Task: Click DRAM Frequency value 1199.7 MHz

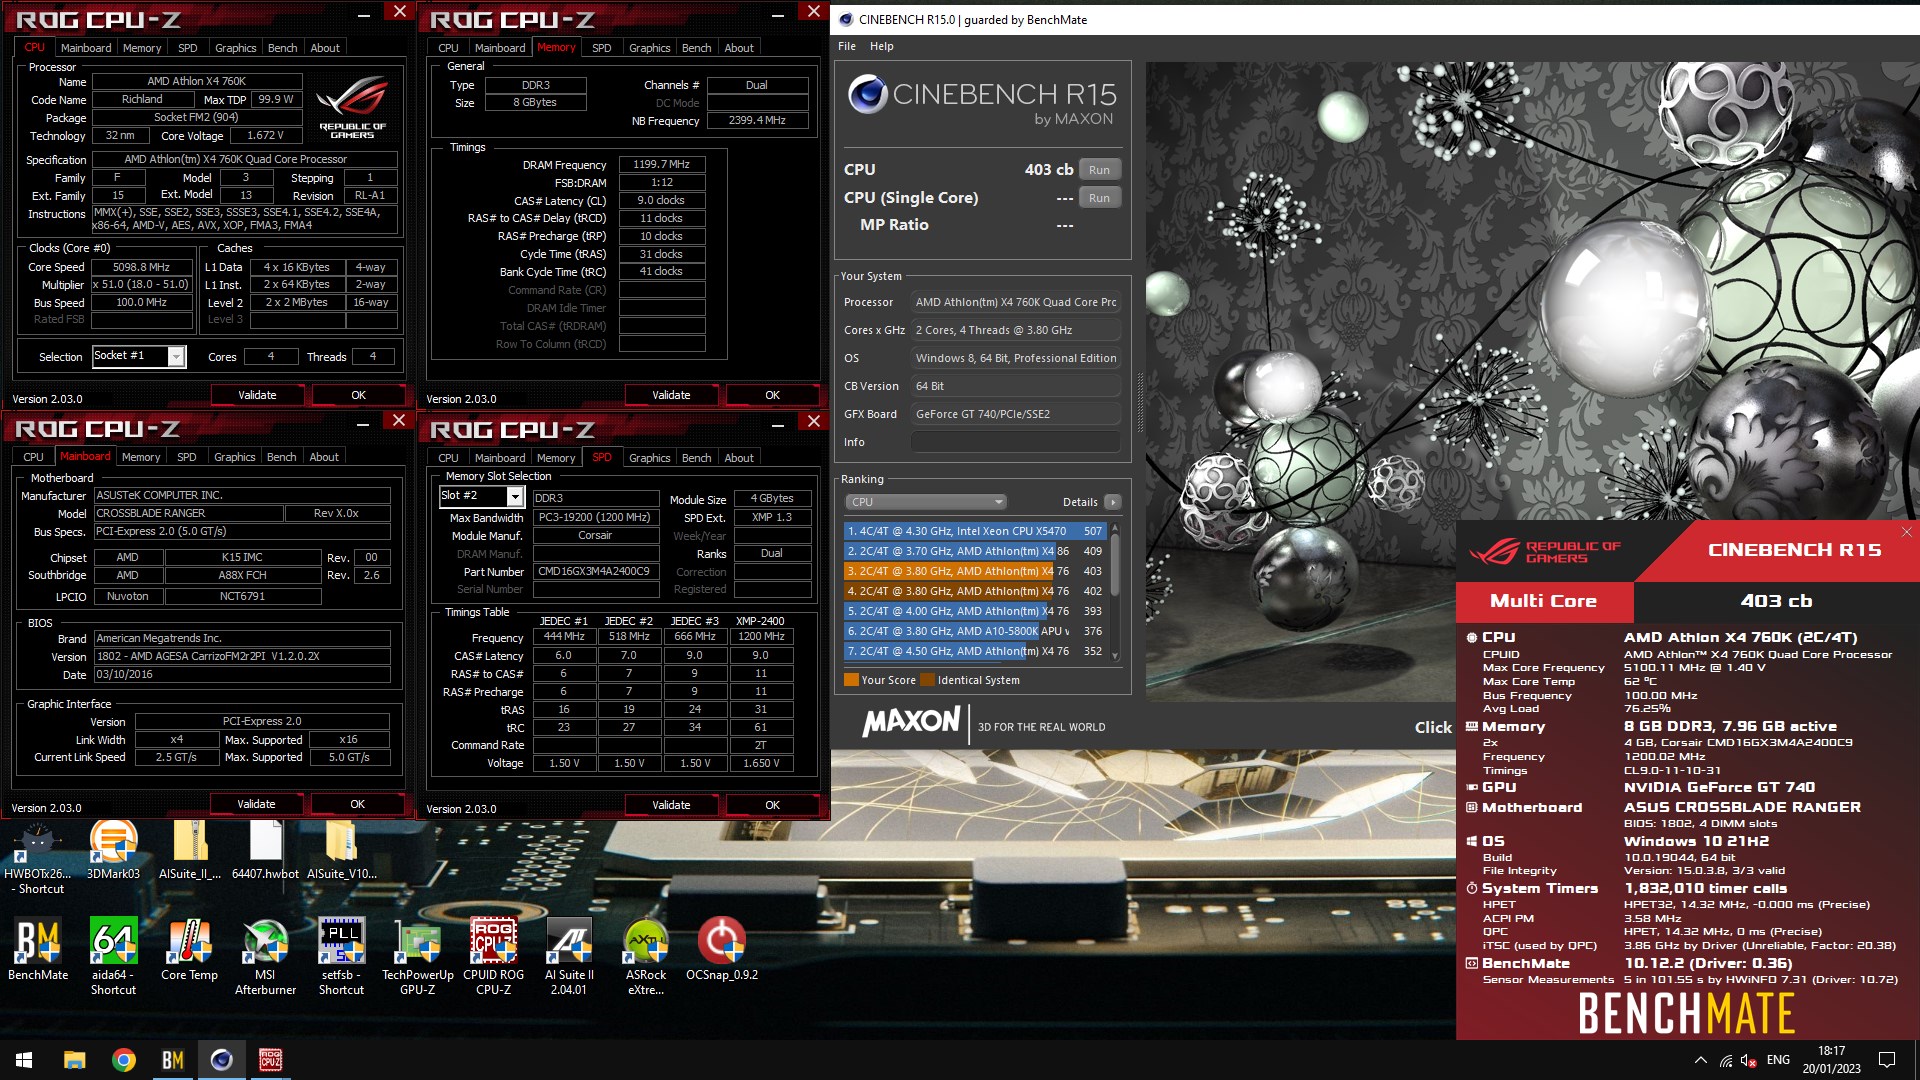Action: point(662,164)
